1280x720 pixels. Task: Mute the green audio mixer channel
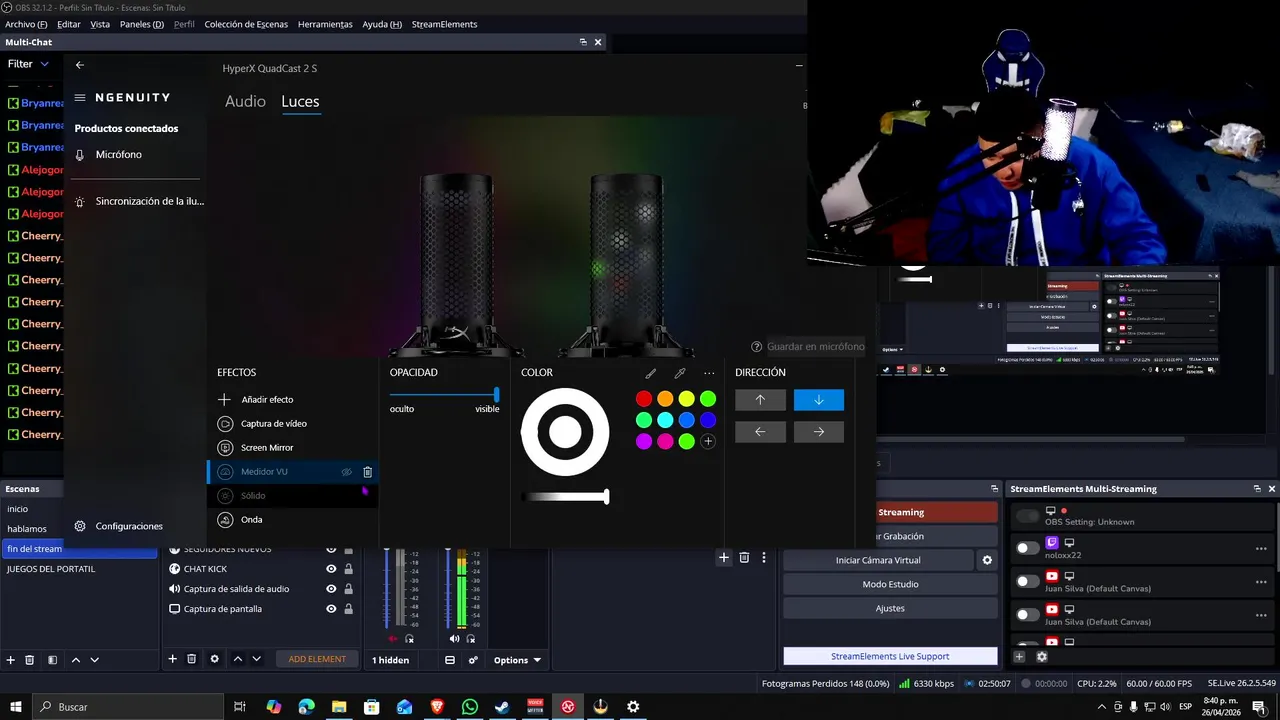click(454, 638)
